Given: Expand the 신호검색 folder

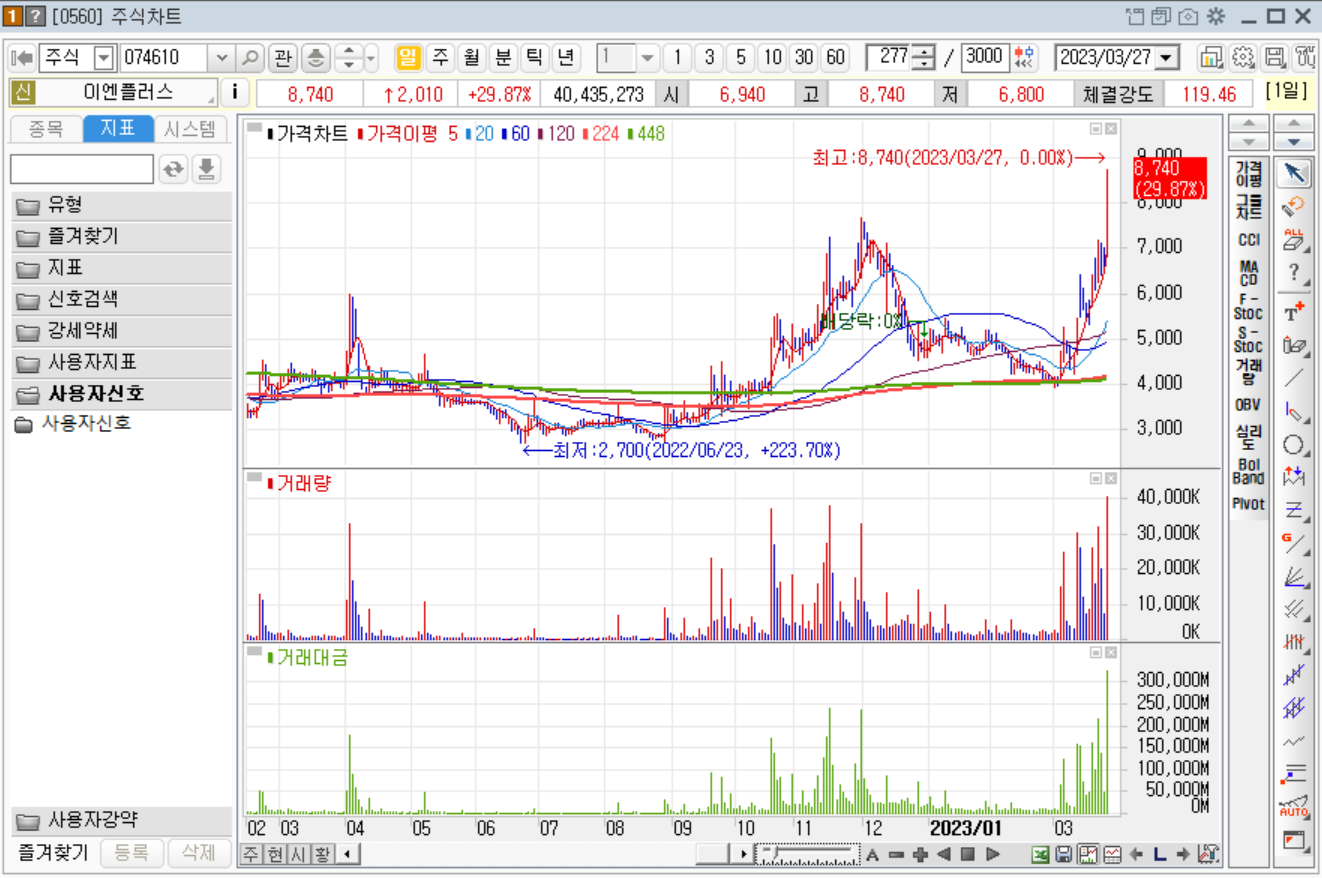Looking at the screenshot, I should point(121,300).
